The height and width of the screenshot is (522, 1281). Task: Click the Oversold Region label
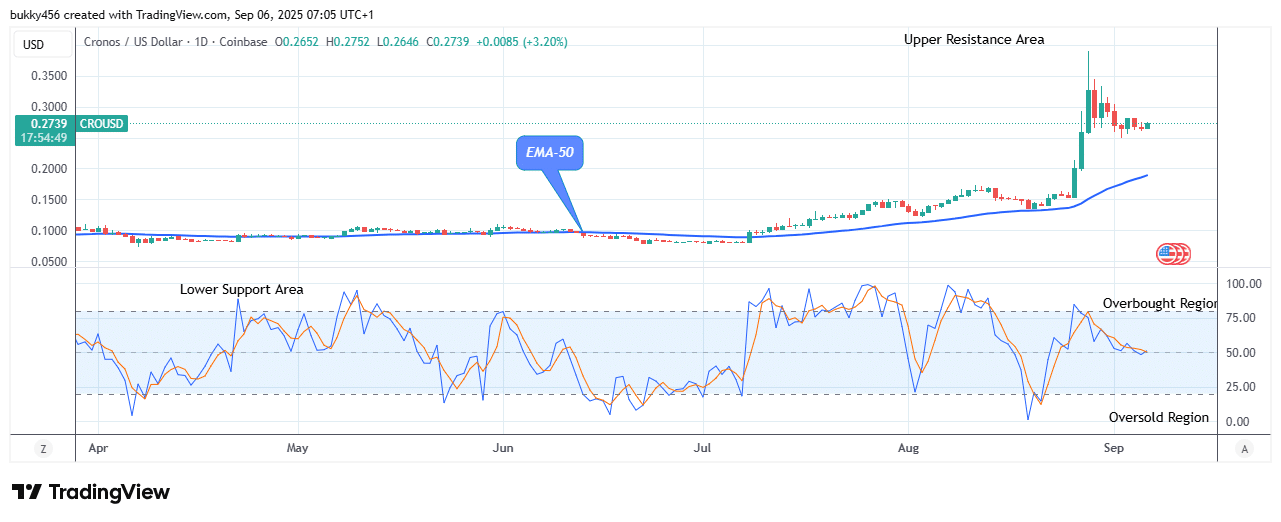point(1159,417)
